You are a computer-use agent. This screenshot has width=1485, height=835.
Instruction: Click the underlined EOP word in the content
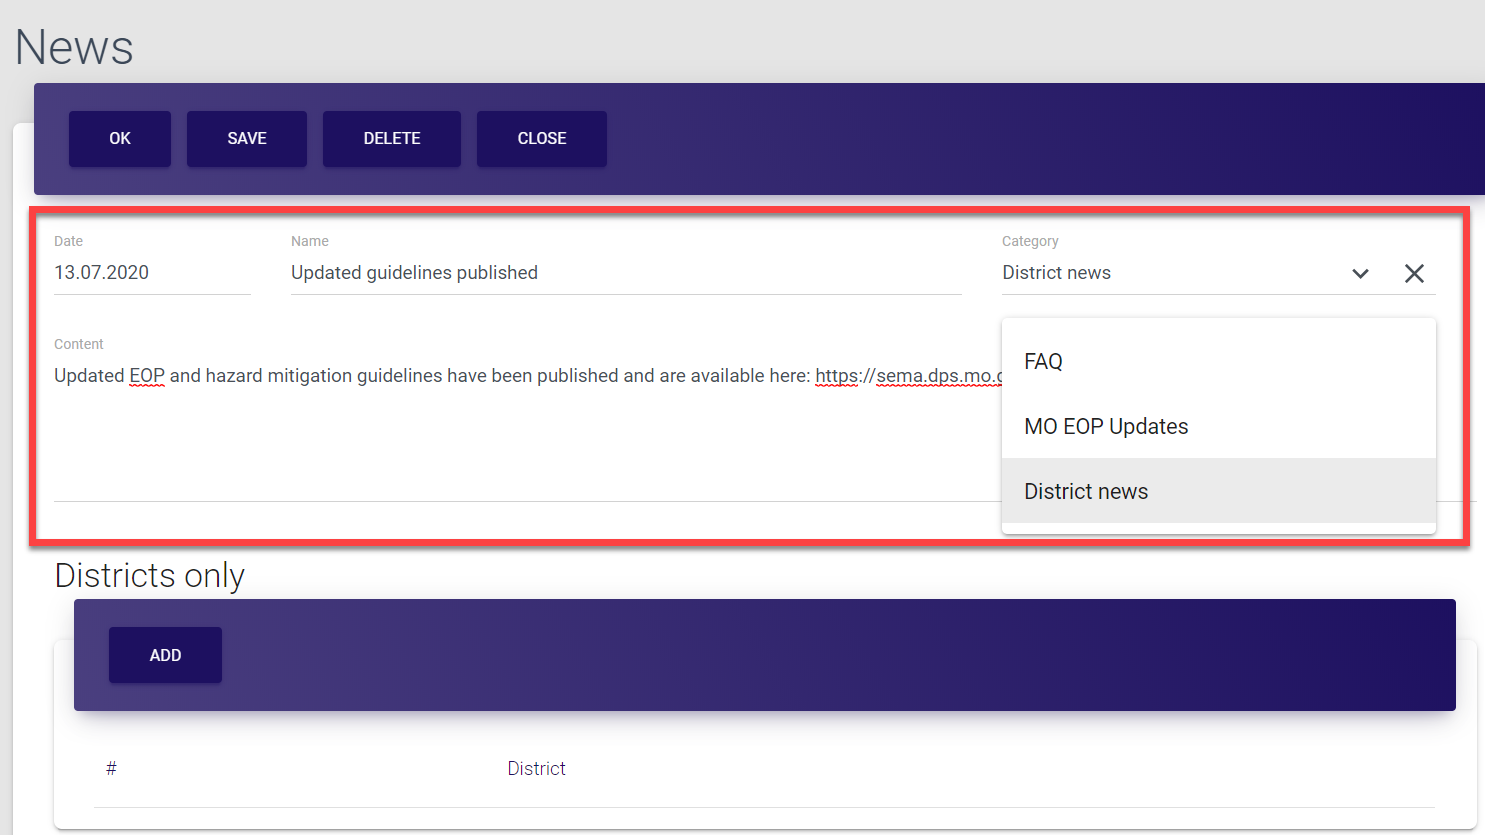pyautogui.click(x=147, y=376)
